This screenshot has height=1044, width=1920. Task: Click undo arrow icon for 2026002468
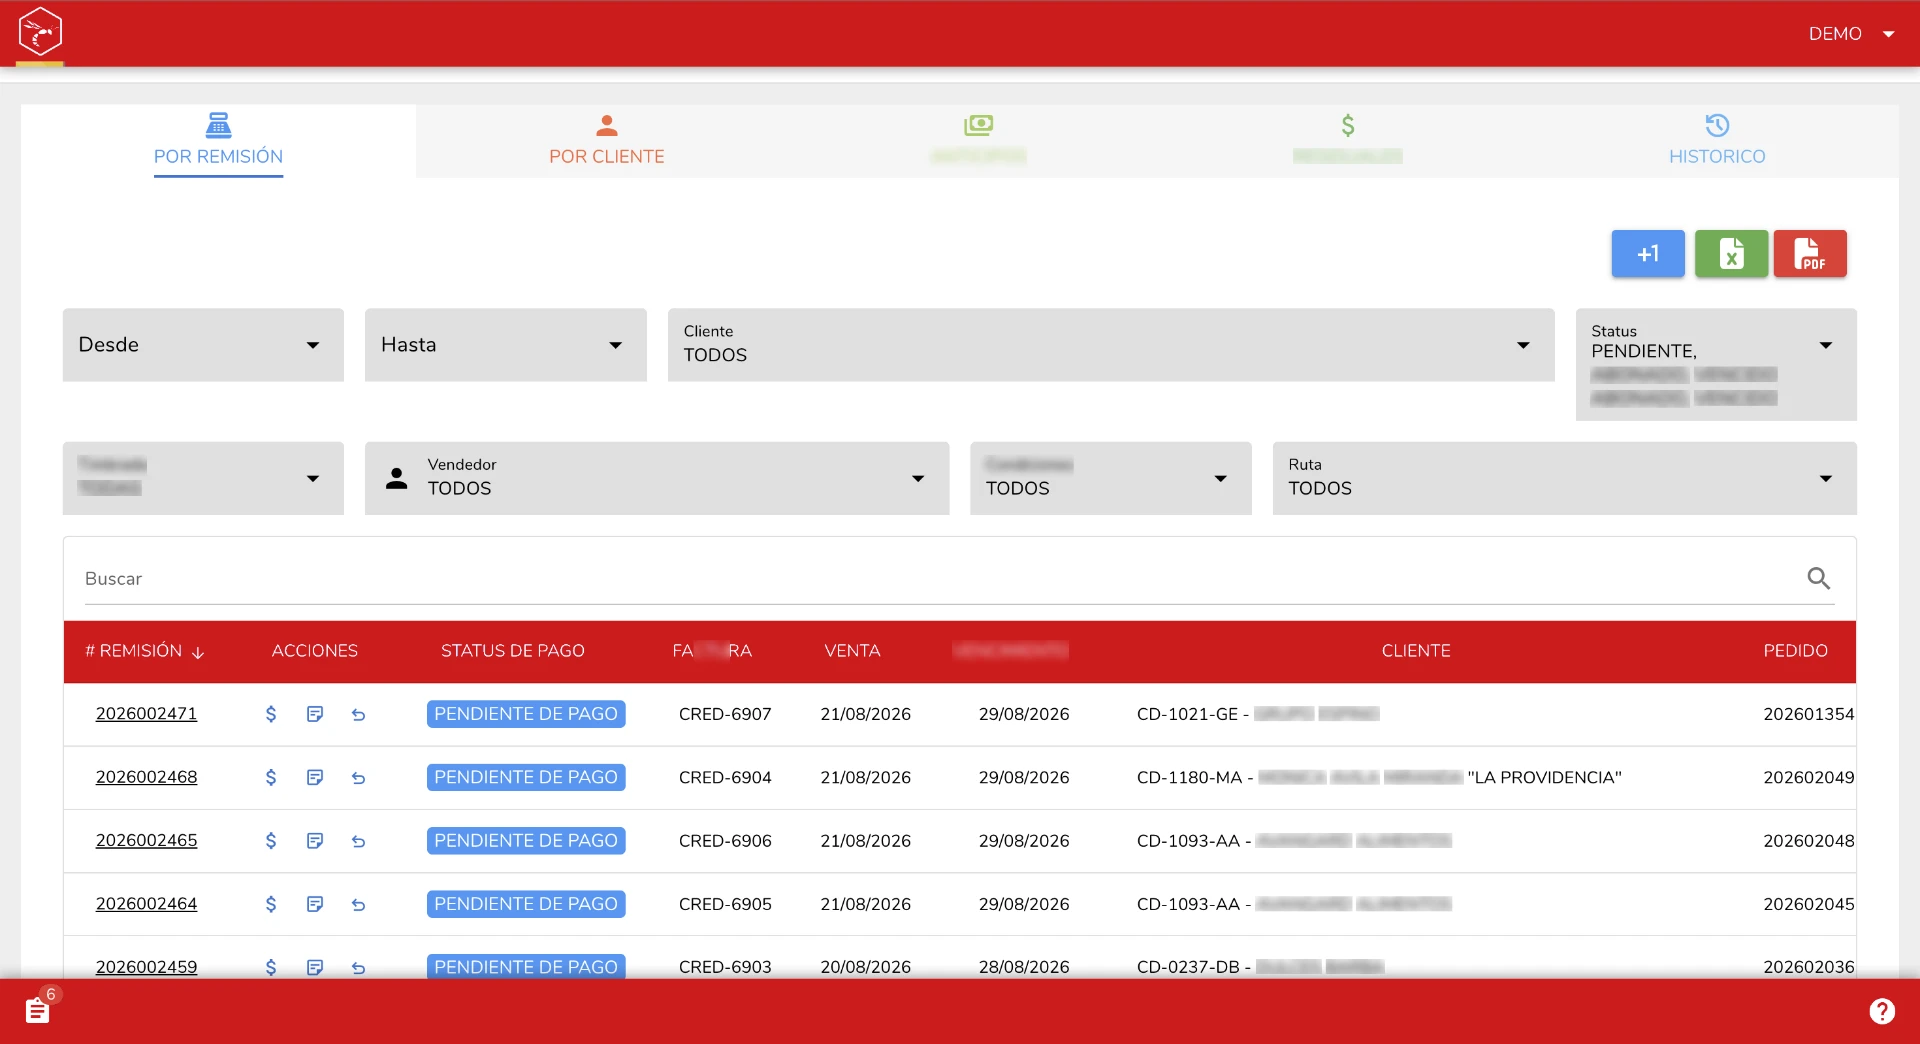click(x=358, y=778)
